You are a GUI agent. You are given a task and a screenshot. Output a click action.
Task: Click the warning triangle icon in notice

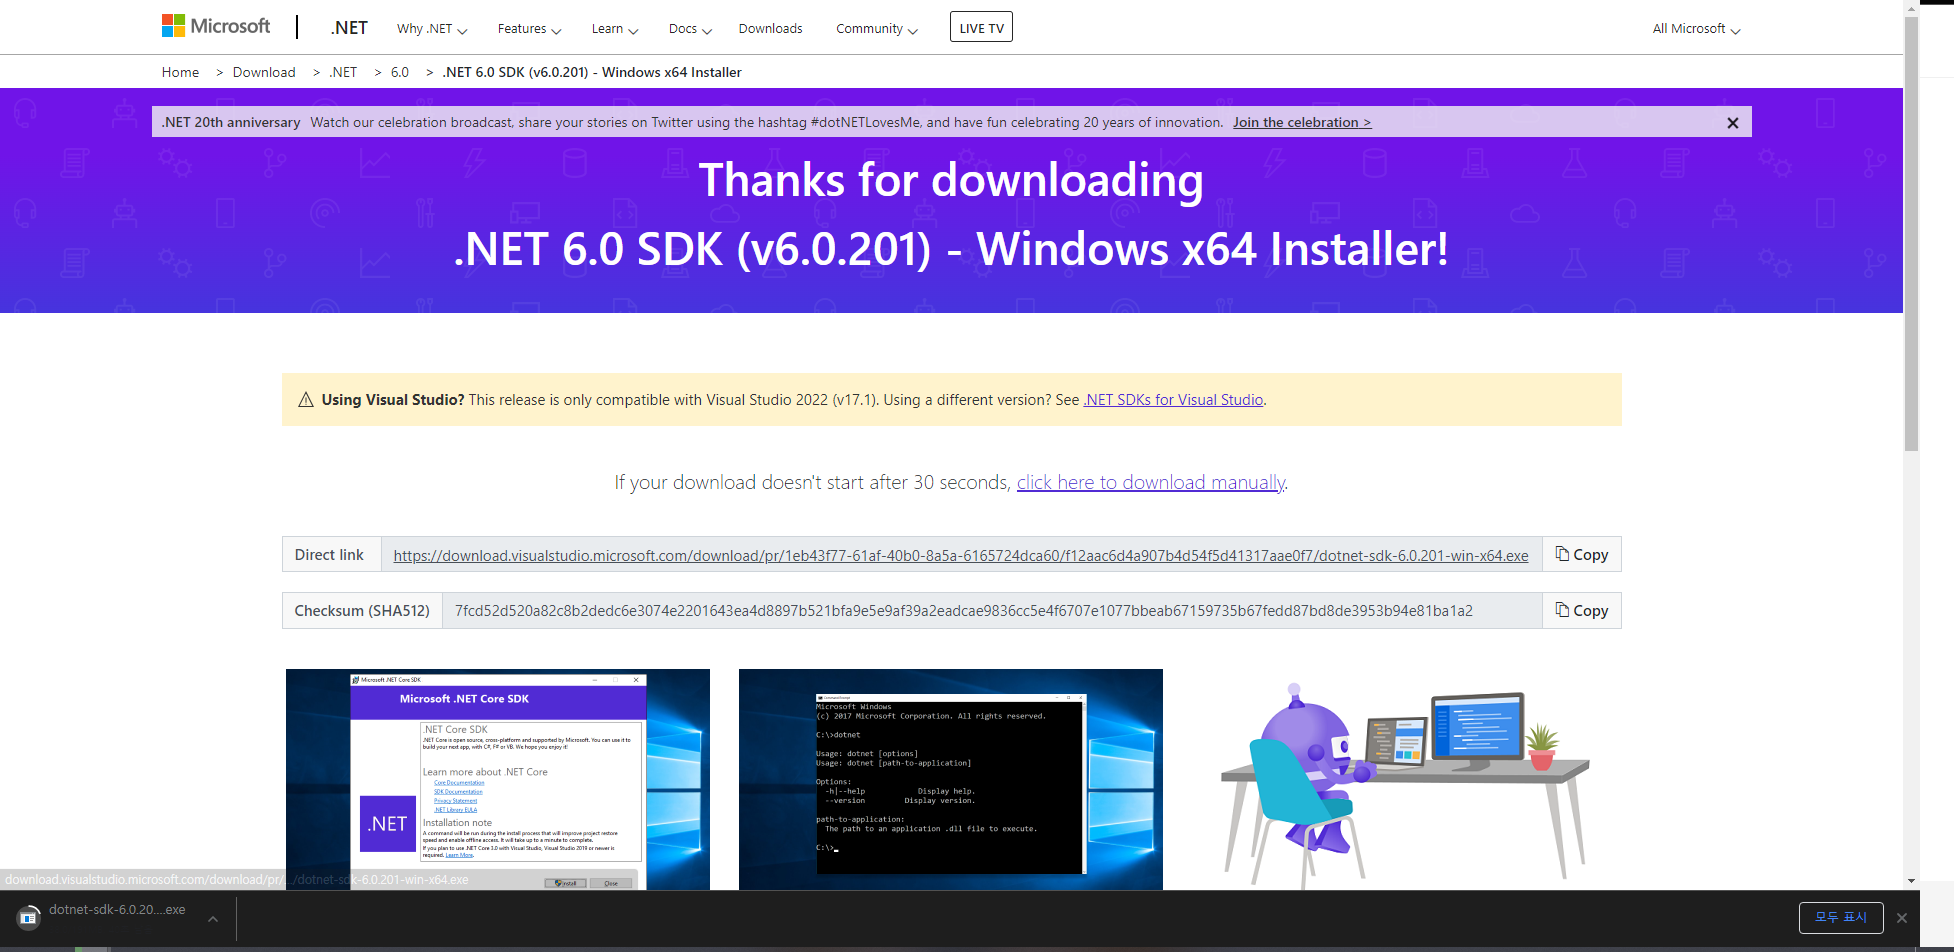click(306, 400)
